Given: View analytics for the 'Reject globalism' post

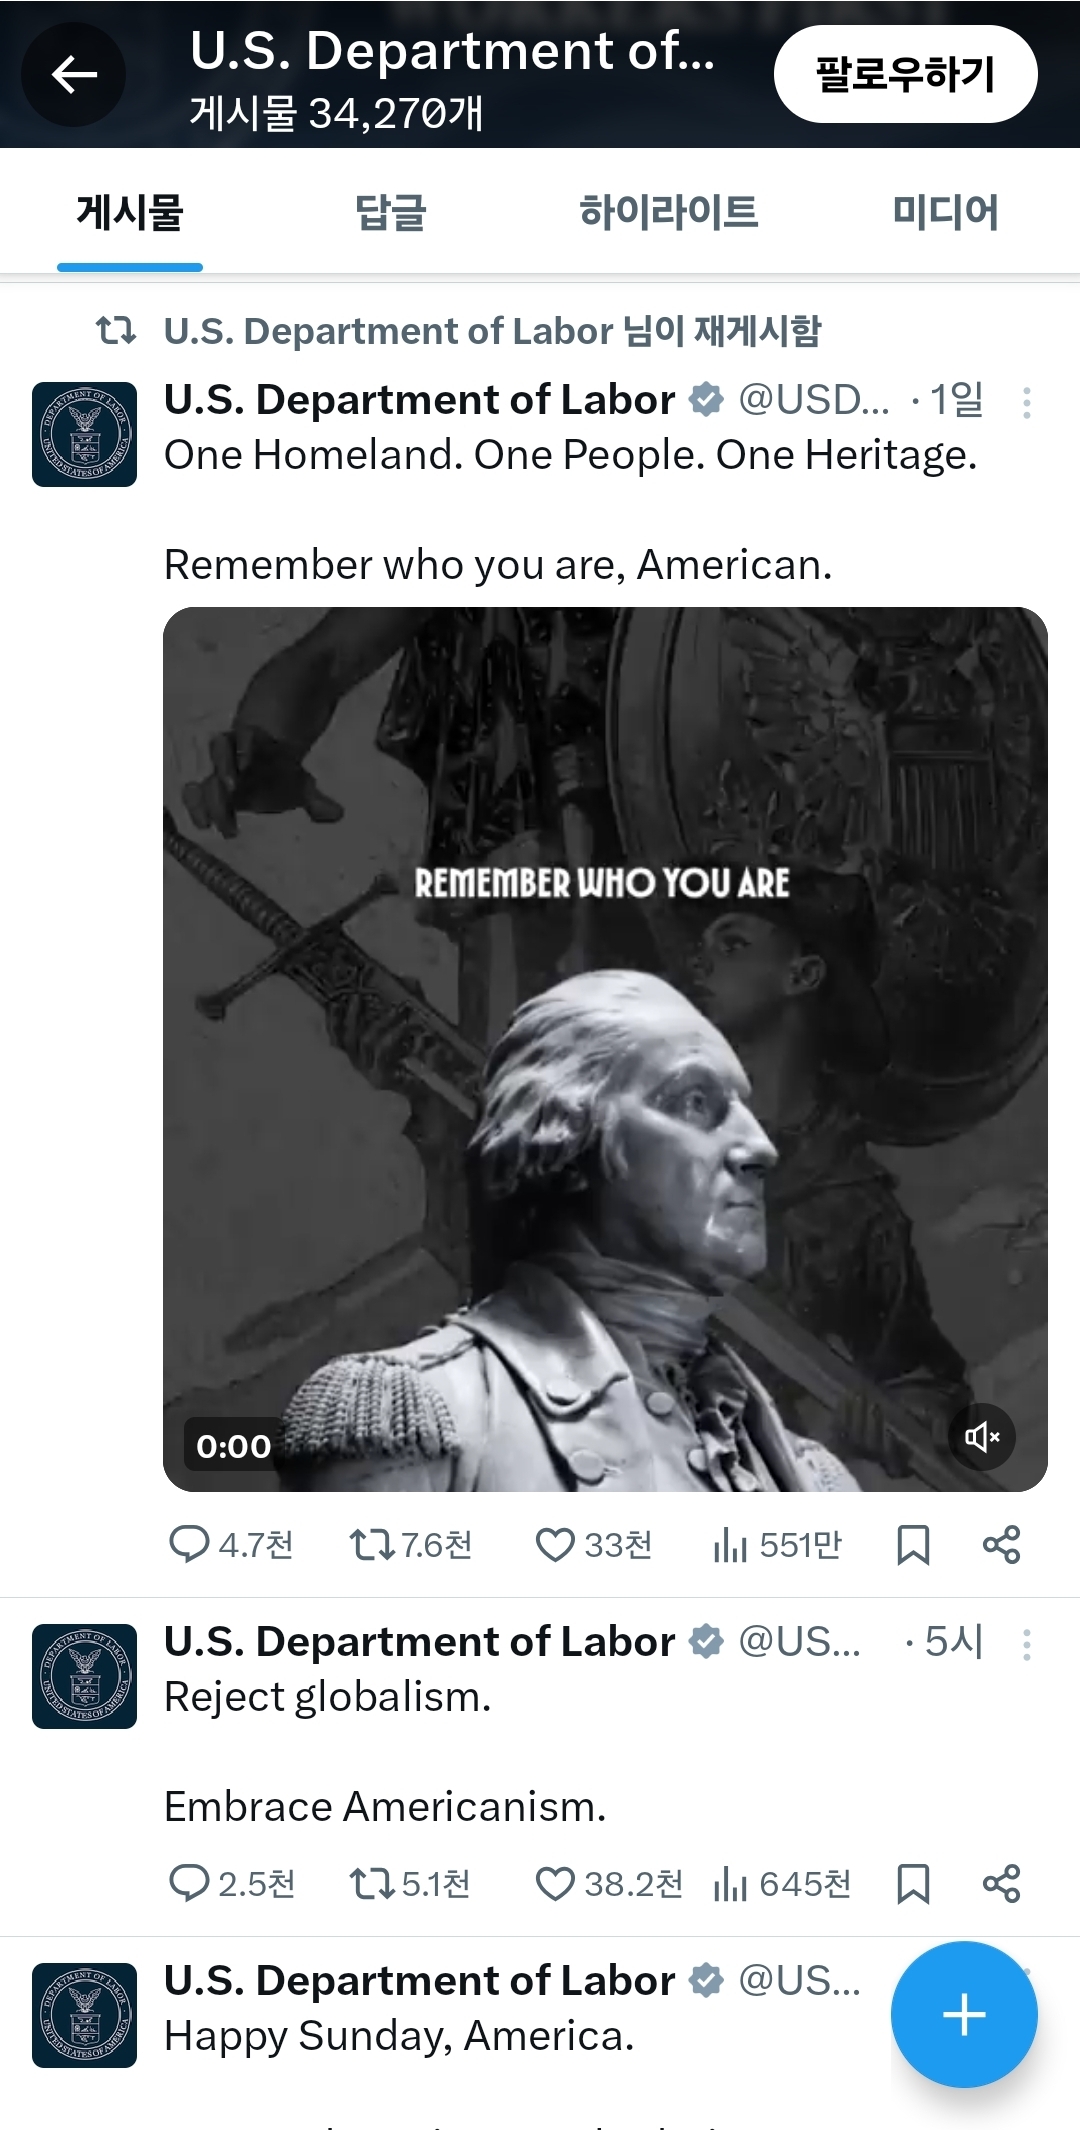Looking at the screenshot, I should (731, 1885).
